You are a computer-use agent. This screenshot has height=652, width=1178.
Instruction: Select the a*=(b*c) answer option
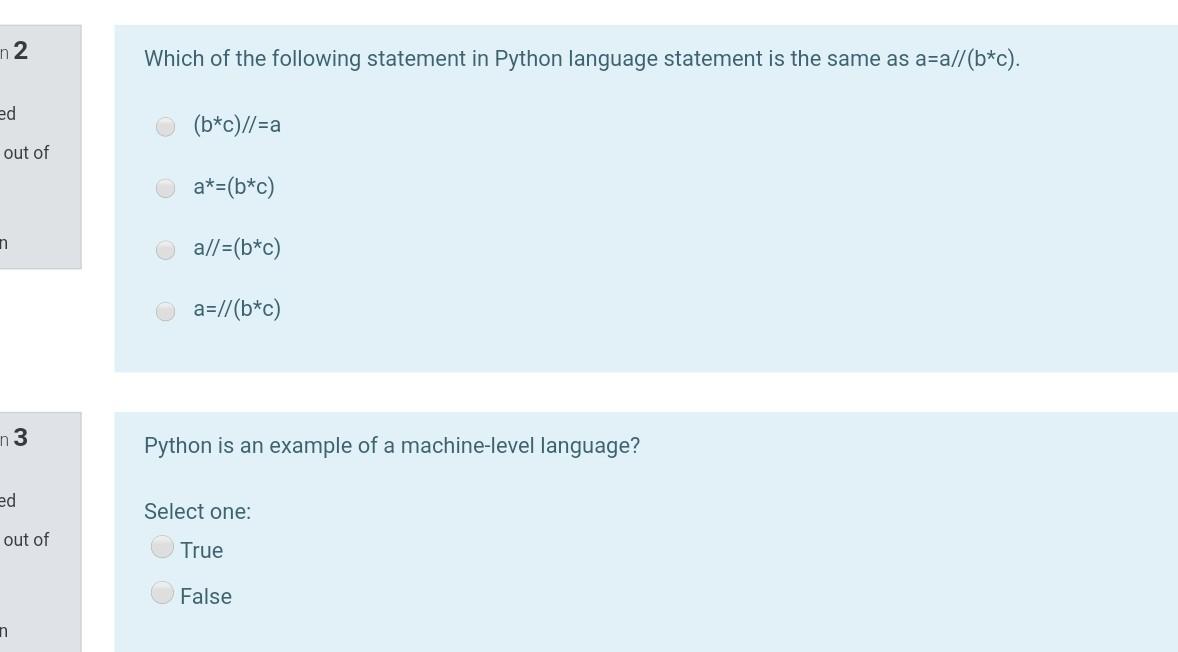click(165, 187)
